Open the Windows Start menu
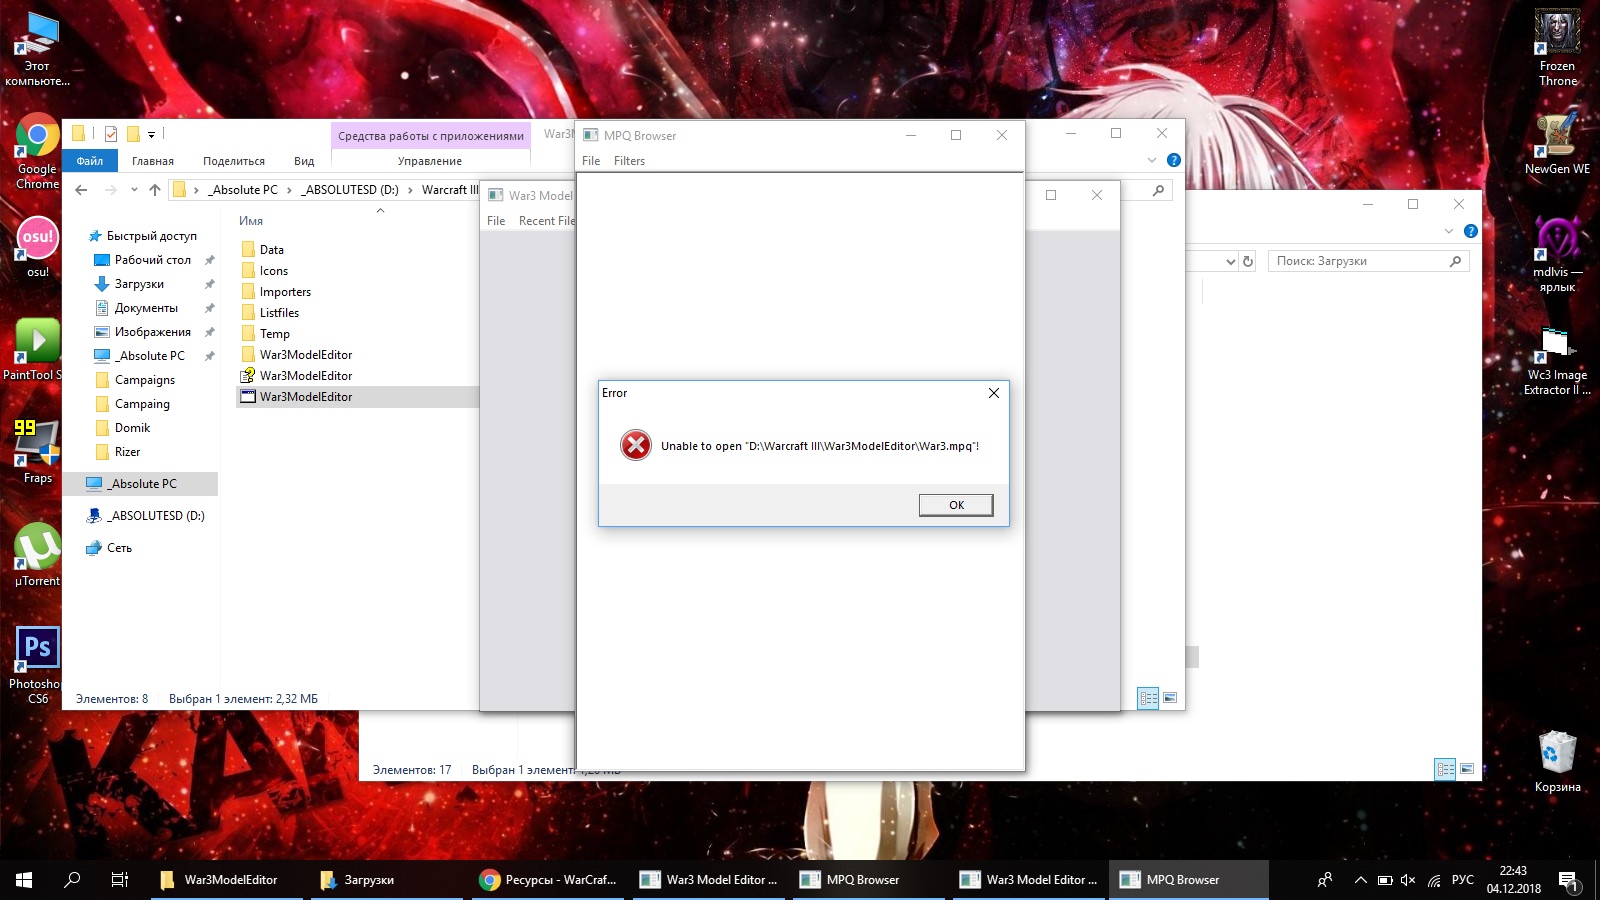Viewport: 1600px width, 900px height. click(24, 880)
